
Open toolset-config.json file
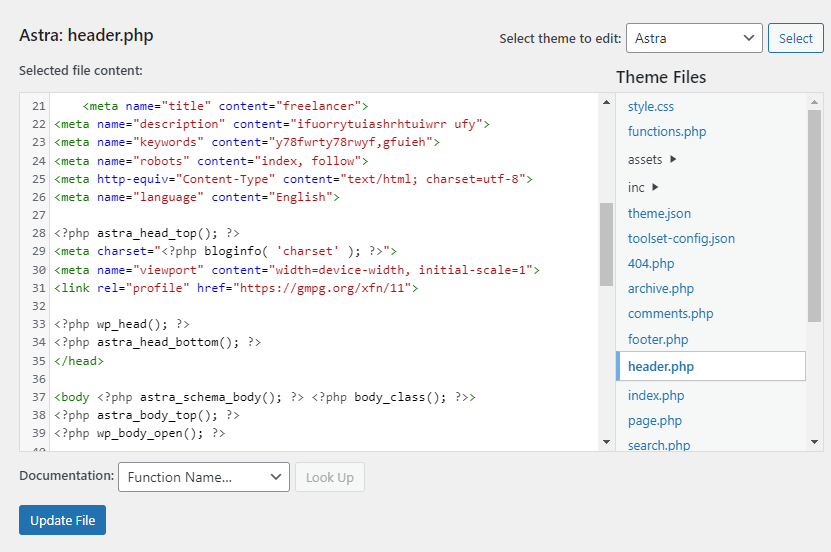tap(681, 238)
